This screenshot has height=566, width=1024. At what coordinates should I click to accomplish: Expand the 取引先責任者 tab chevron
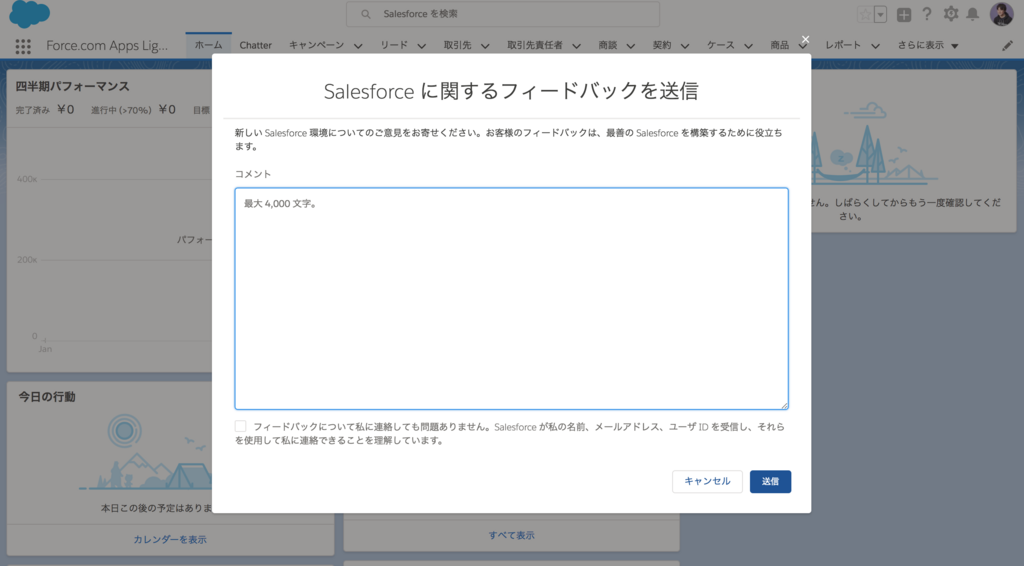576,46
